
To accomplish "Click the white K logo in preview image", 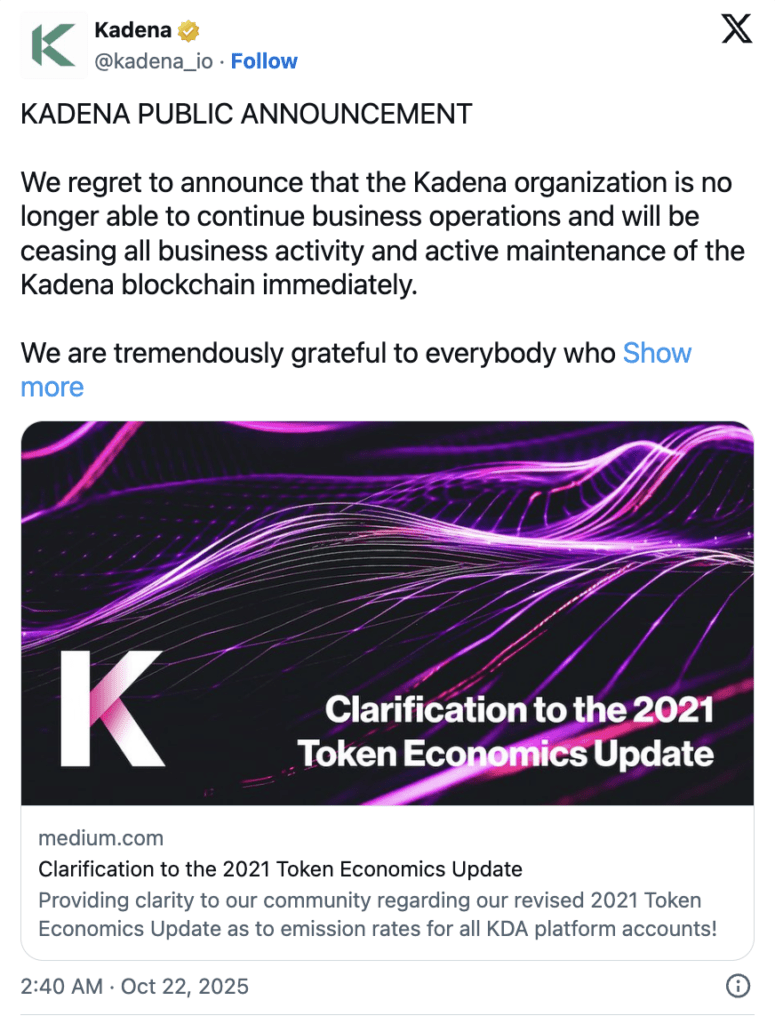I will (x=111, y=708).
